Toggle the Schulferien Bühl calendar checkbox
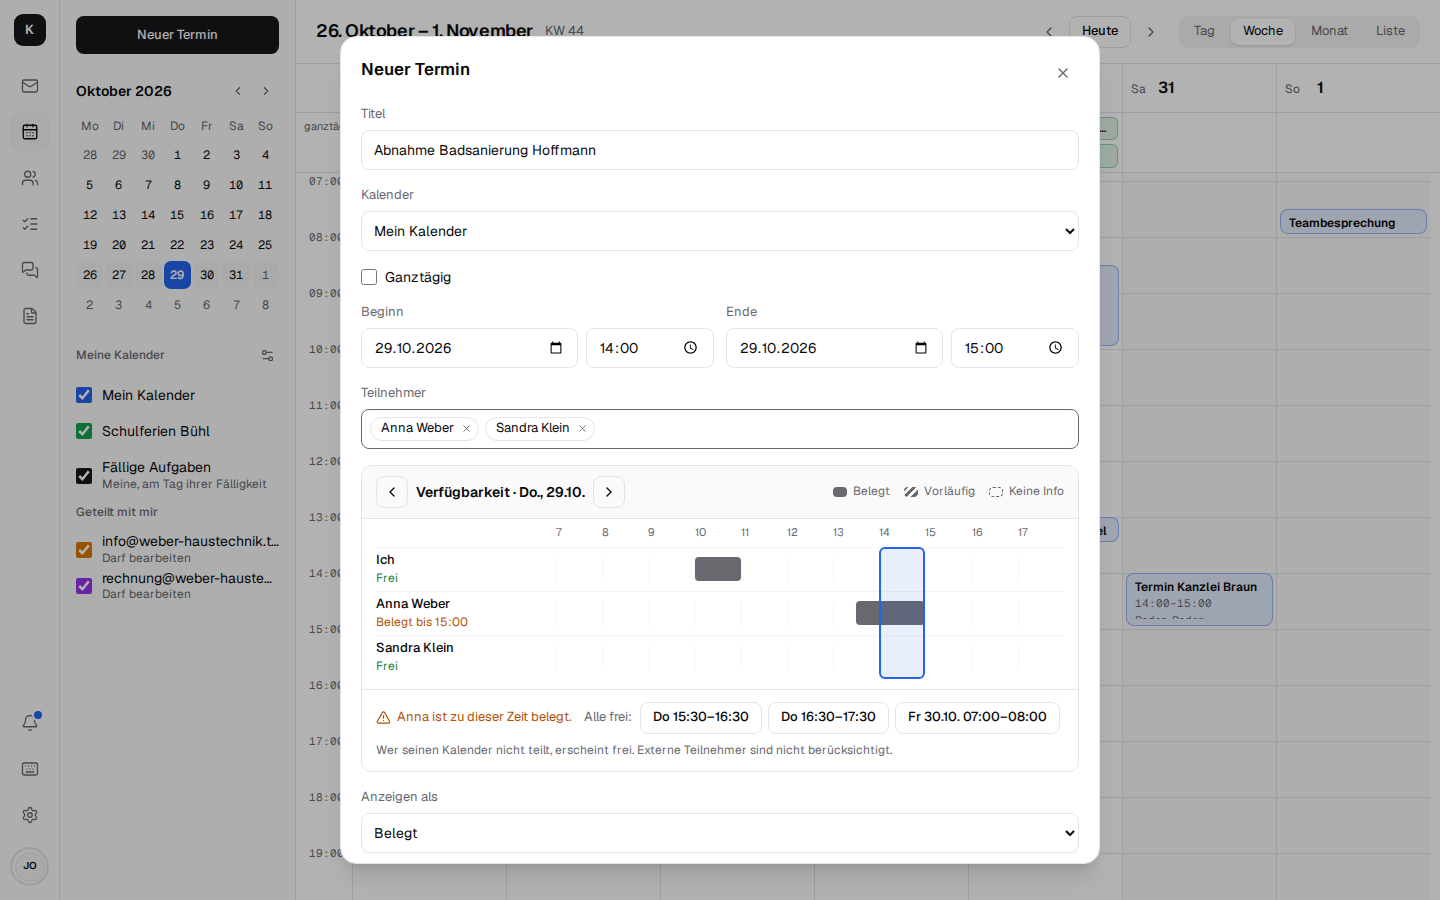 [x=84, y=431]
